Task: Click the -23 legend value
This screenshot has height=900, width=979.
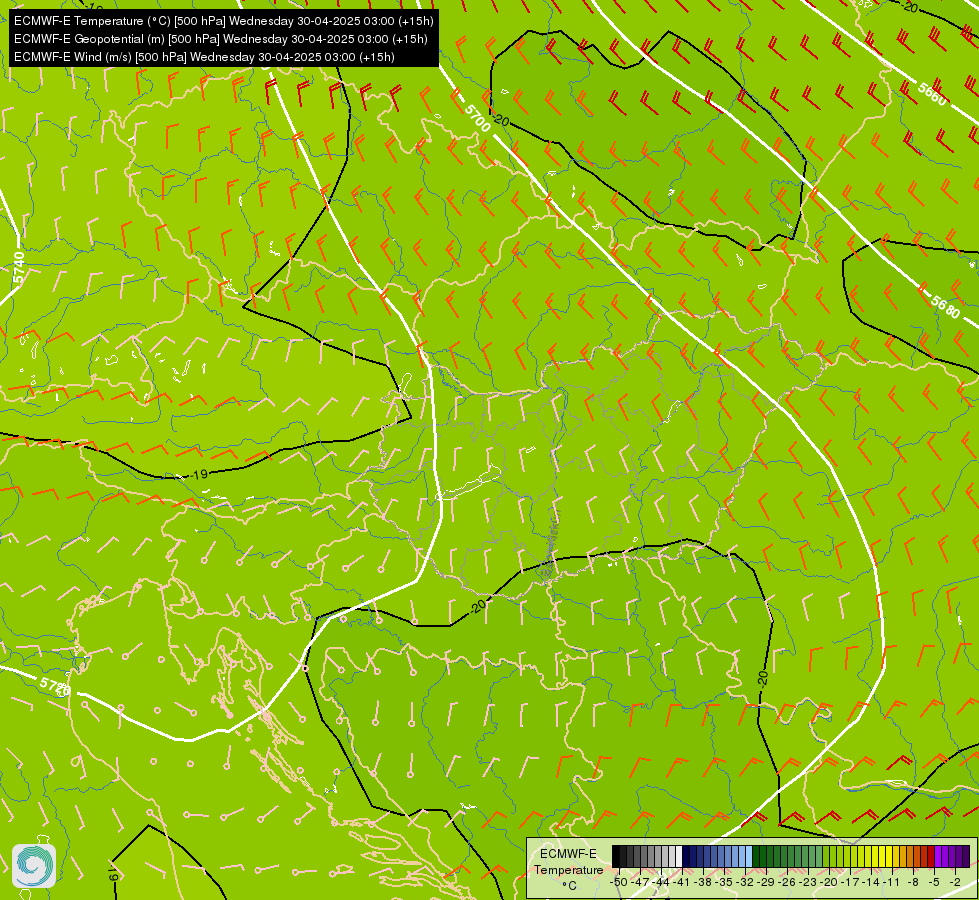Action: coord(808,882)
